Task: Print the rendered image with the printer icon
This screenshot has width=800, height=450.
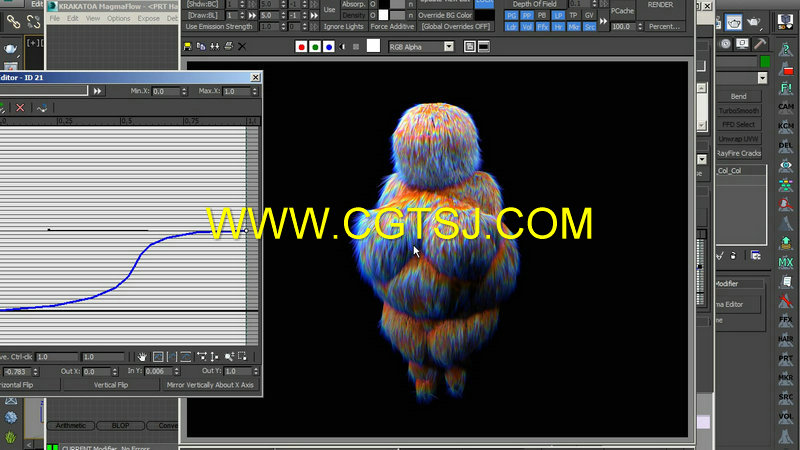Action: tap(229, 47)
